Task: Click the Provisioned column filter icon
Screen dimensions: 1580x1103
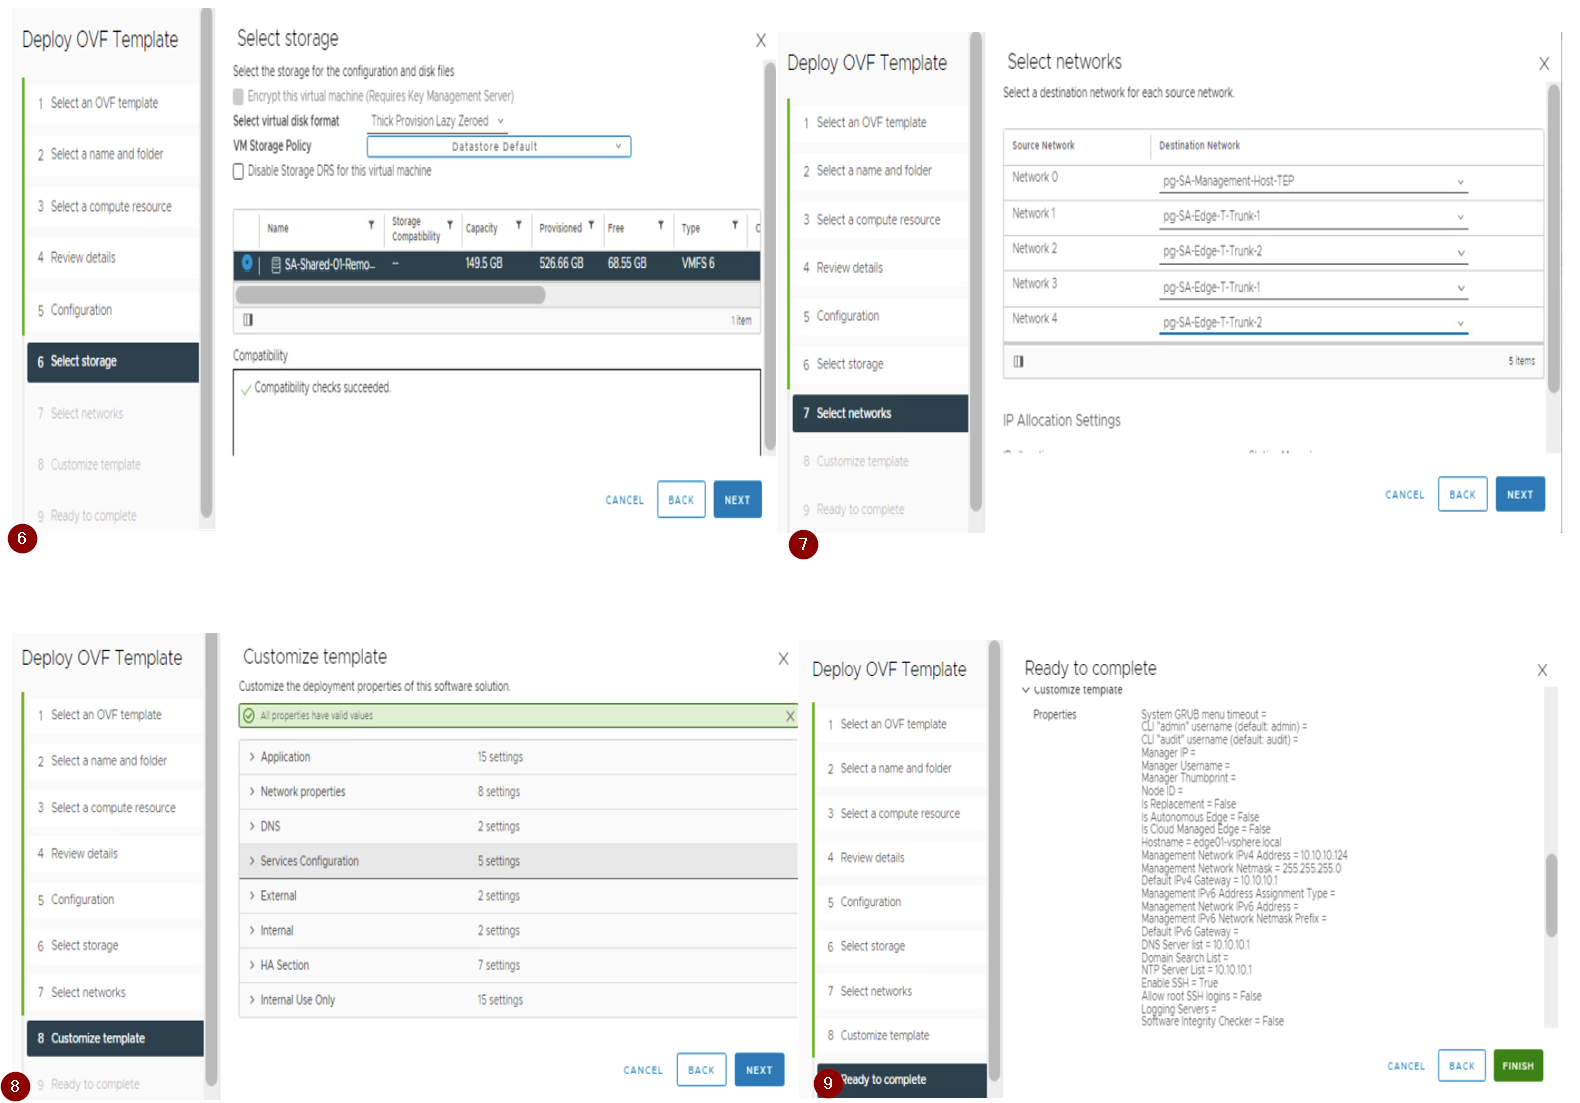Action: (591, 225)
